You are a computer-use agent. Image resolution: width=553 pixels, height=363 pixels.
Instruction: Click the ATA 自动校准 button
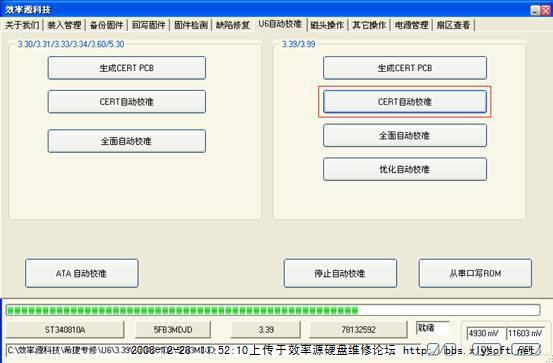[x=81, y=273]
